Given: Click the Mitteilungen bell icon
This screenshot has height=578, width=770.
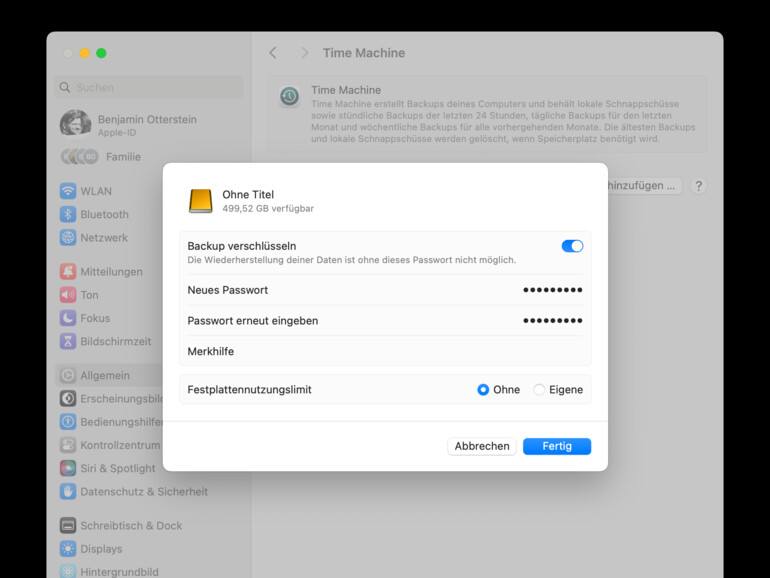Looking at the screenshot, I should pos(68,271).
